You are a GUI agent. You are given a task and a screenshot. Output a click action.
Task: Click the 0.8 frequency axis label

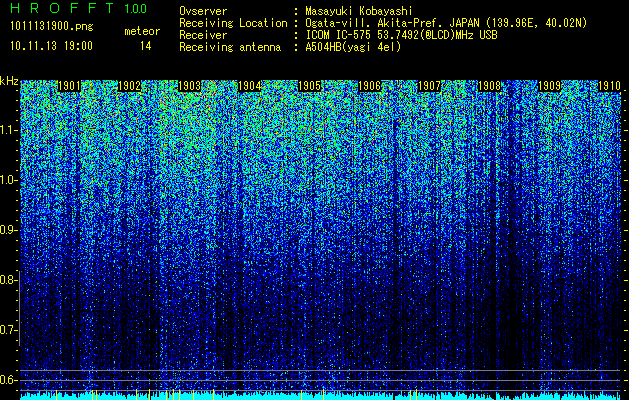click(6, 280)
